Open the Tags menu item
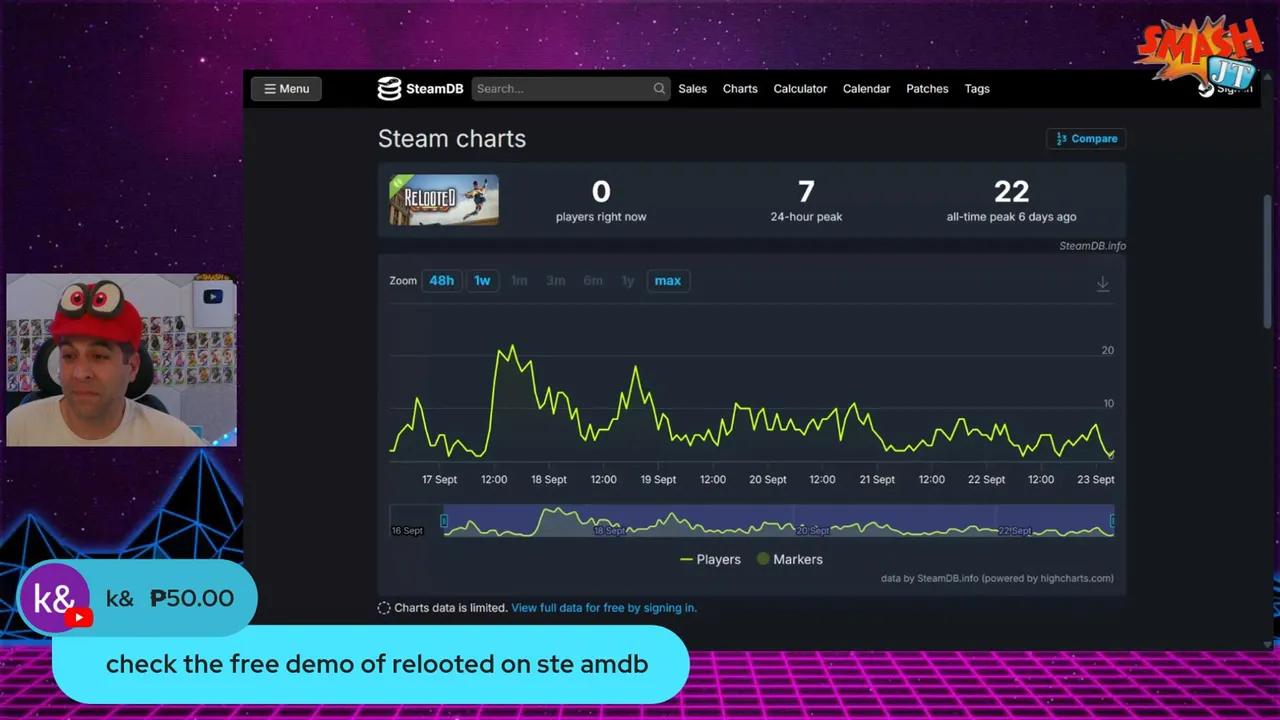Screen dimensions: 1280x720 click(977, 89)
